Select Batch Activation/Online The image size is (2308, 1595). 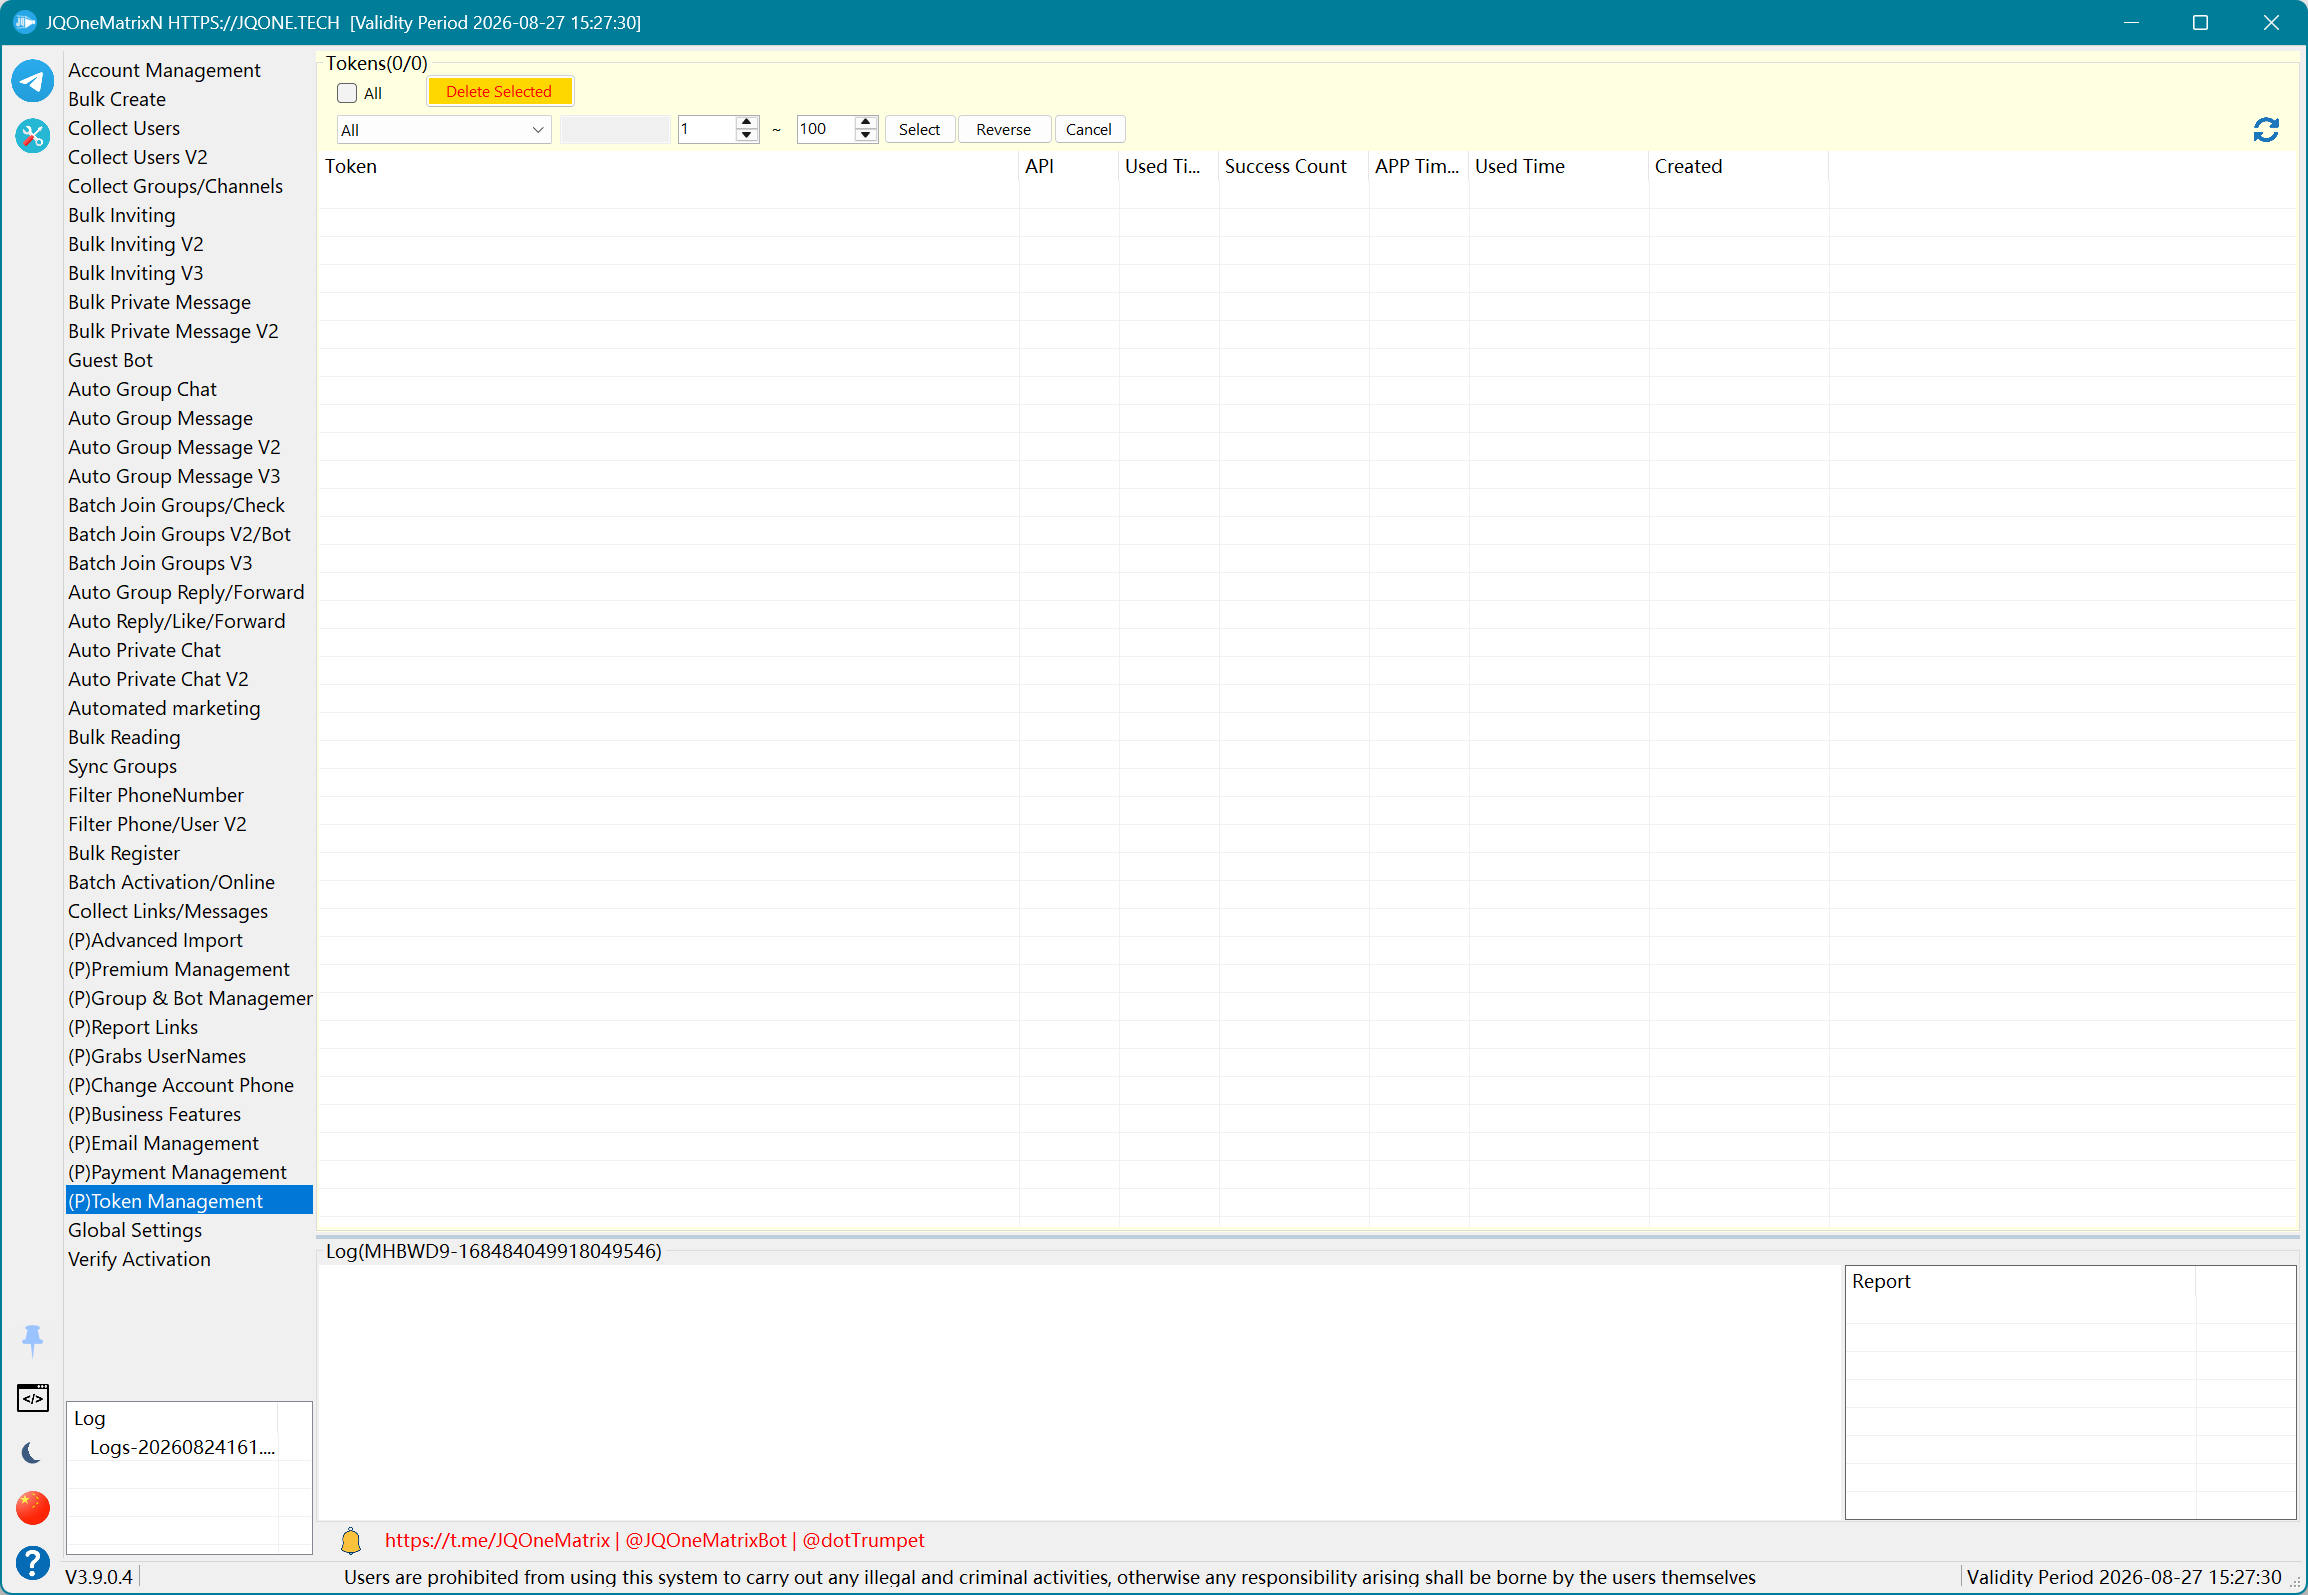tap(171, 882)
